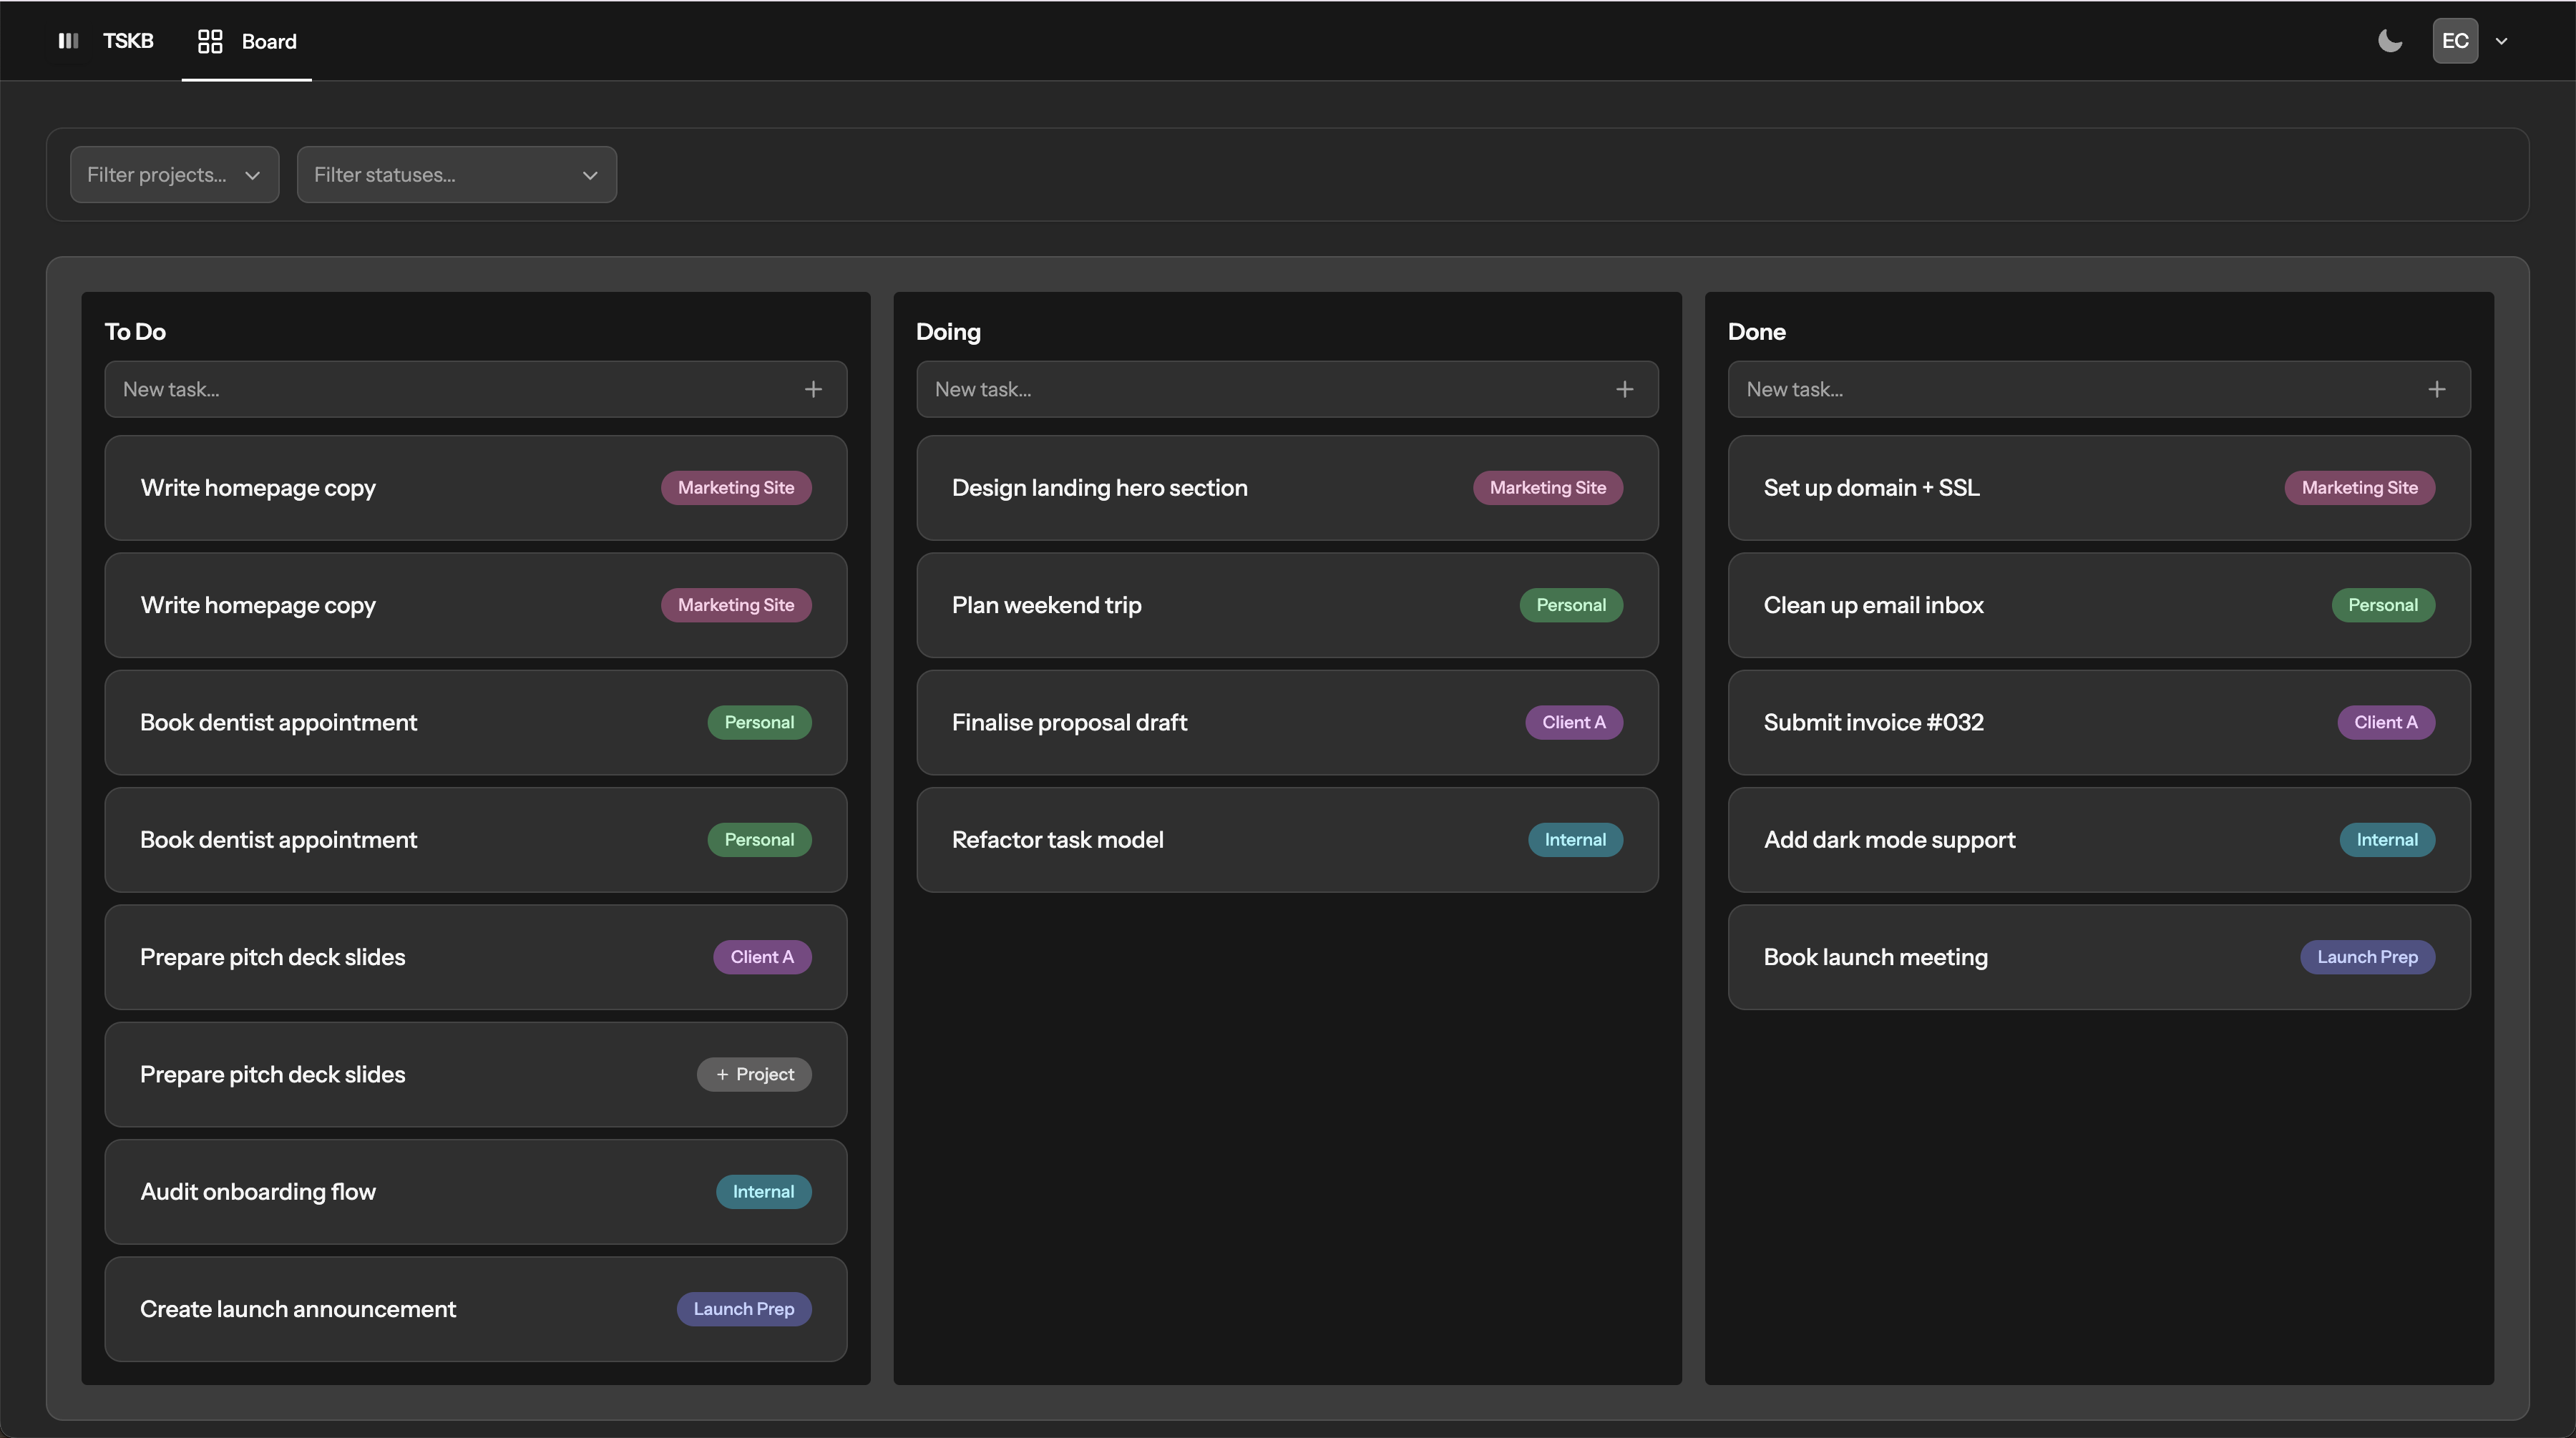The image size is (2576, 1438).
Task: Open Submit invoice #032 card
Action: [2099, 722]
